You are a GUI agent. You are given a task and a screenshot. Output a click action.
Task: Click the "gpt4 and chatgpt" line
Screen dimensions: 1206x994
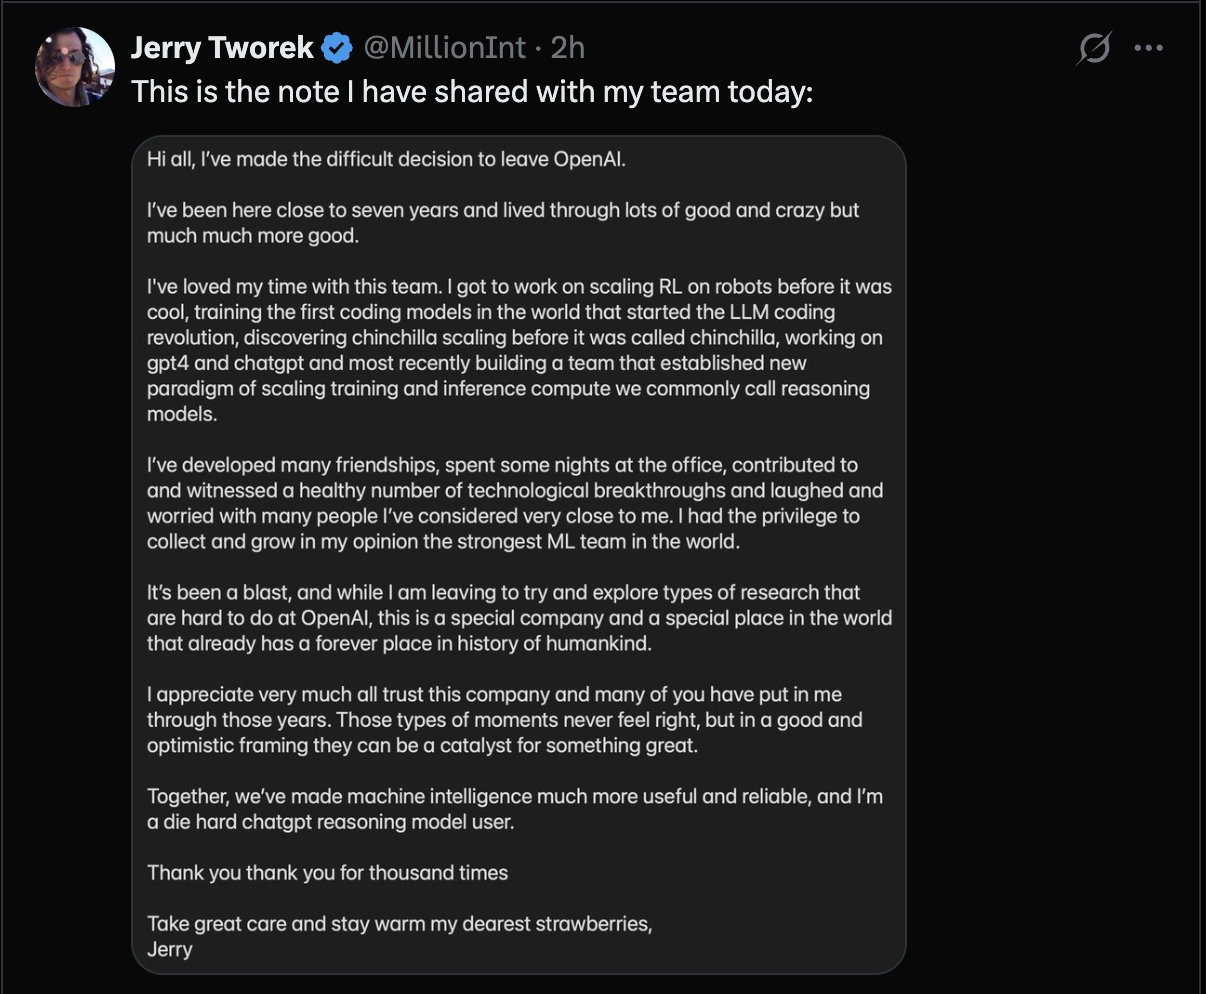pyautogui.click(x=476, y=363)
